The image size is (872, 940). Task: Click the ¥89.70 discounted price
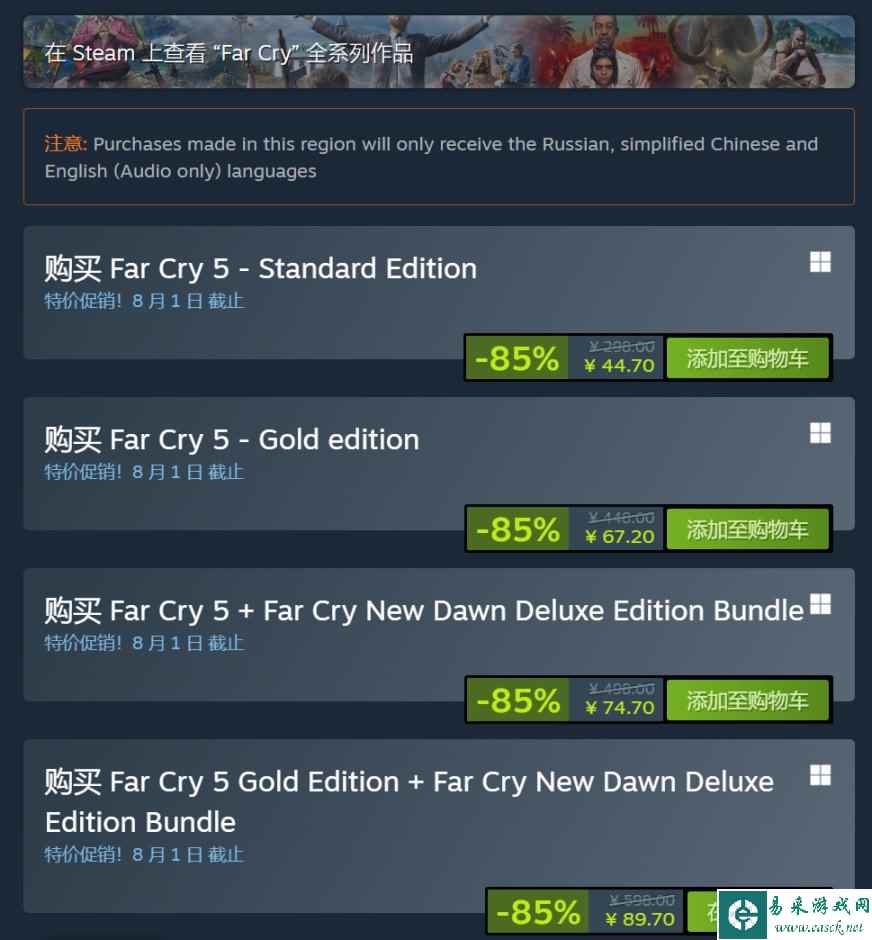tap(640, 919)
